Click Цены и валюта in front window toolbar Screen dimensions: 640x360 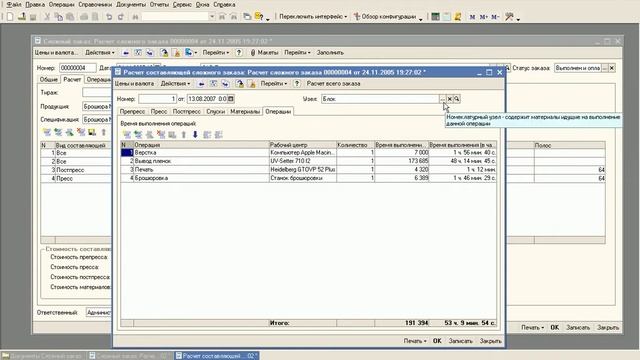tap(134, 84)
